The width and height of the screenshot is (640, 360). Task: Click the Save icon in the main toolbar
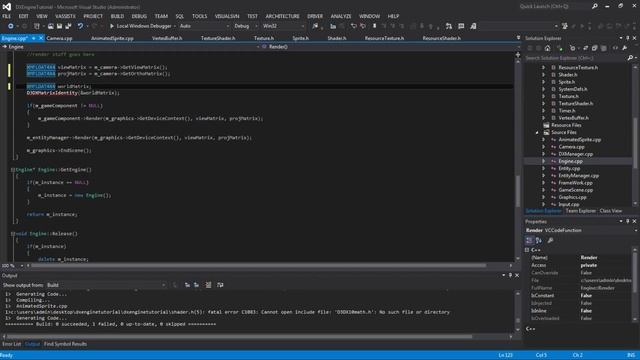click(x=60, y=26)
